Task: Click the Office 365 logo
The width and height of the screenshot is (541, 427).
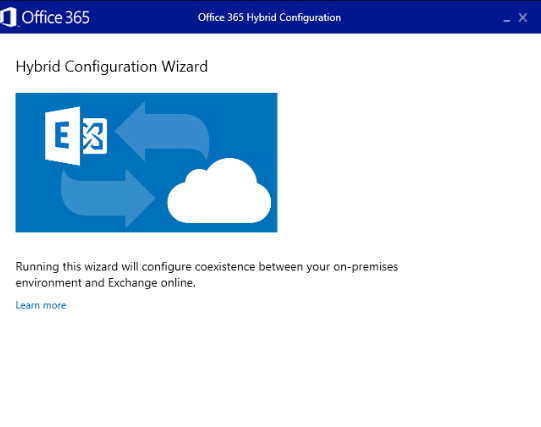Action: (x=45, y=17)
